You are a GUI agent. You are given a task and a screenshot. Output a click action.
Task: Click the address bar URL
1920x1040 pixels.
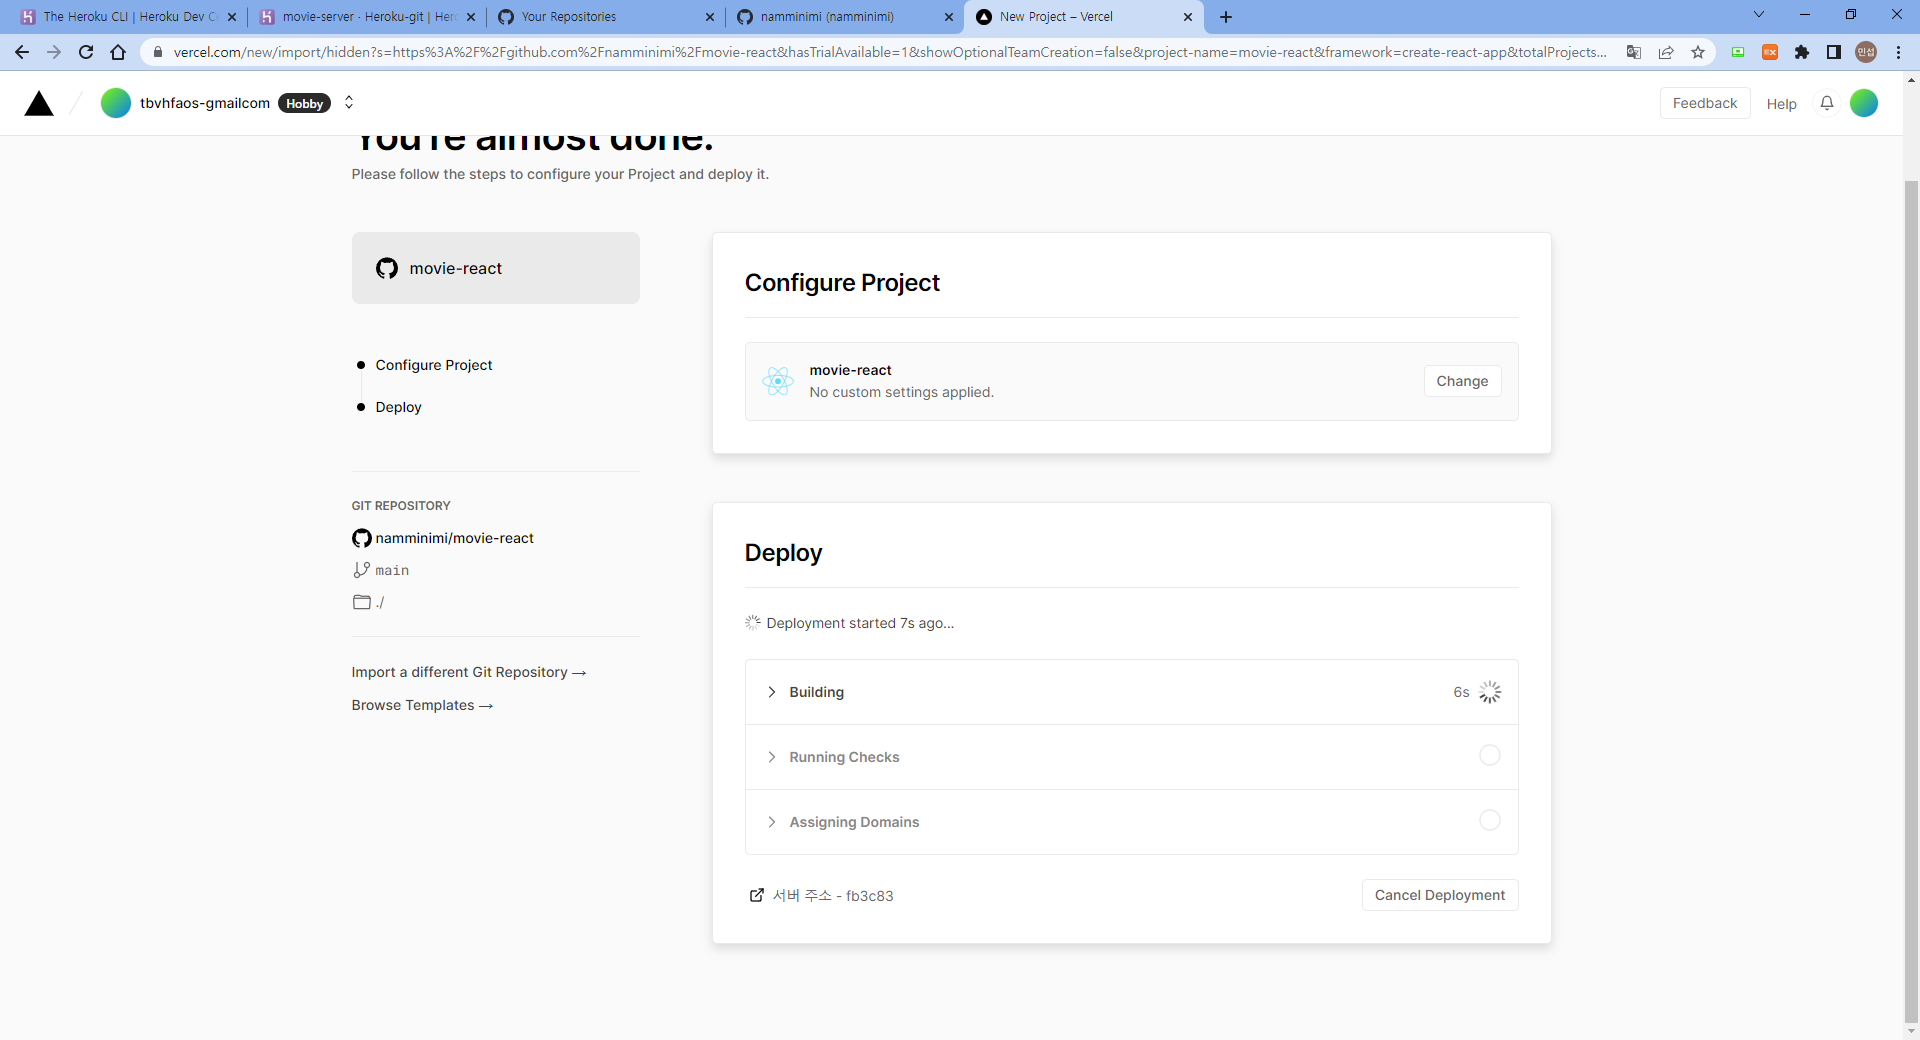point(890,52)
